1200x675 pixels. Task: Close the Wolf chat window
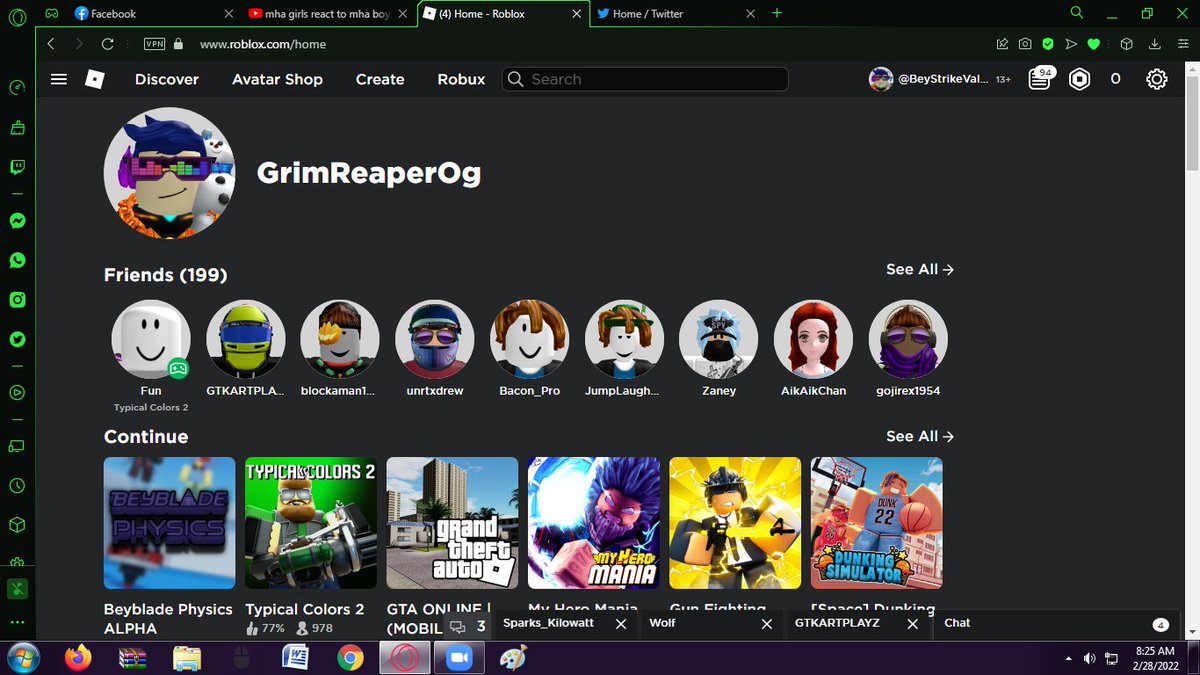coord(766,623)
